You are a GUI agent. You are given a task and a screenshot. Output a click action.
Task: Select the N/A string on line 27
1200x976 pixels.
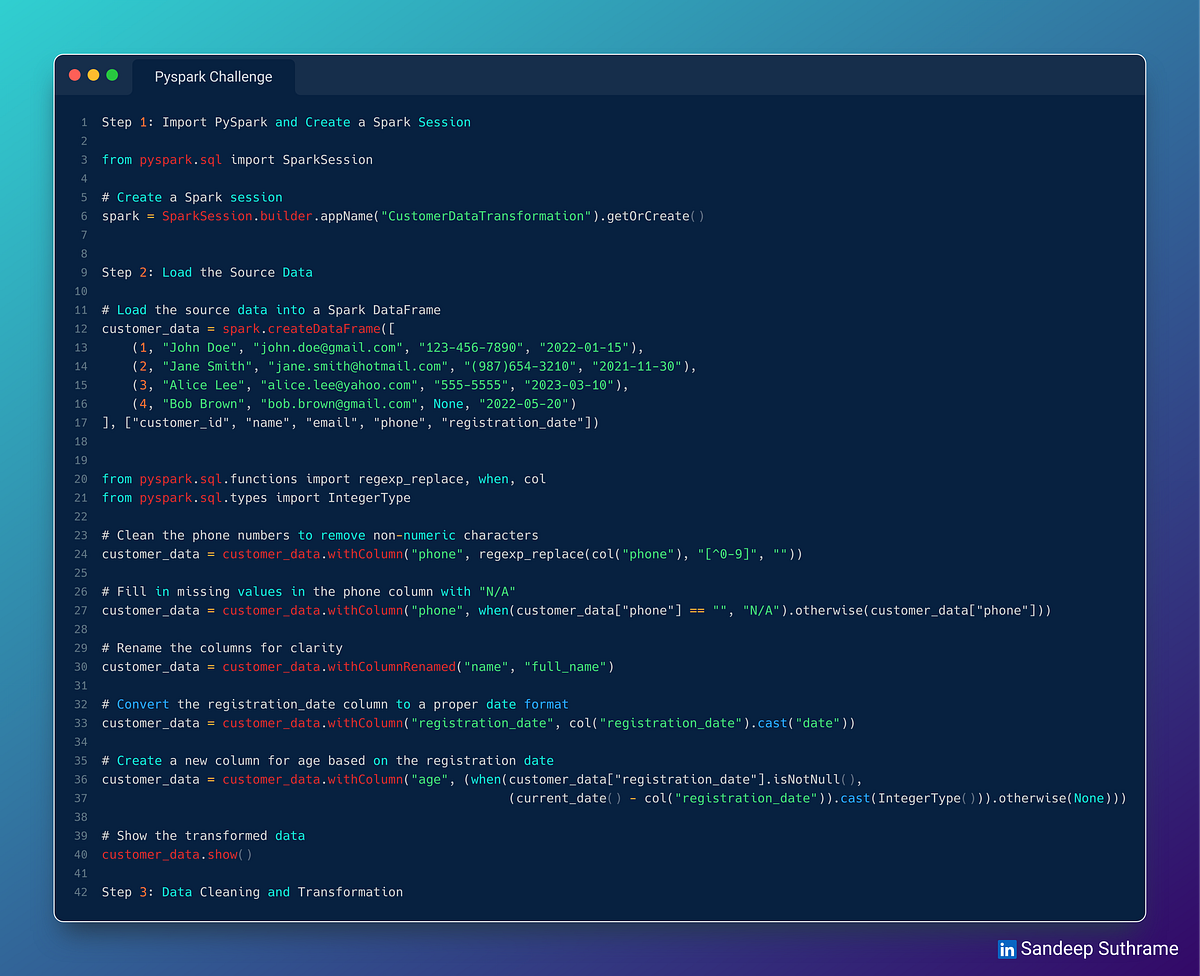coord(762,610)
